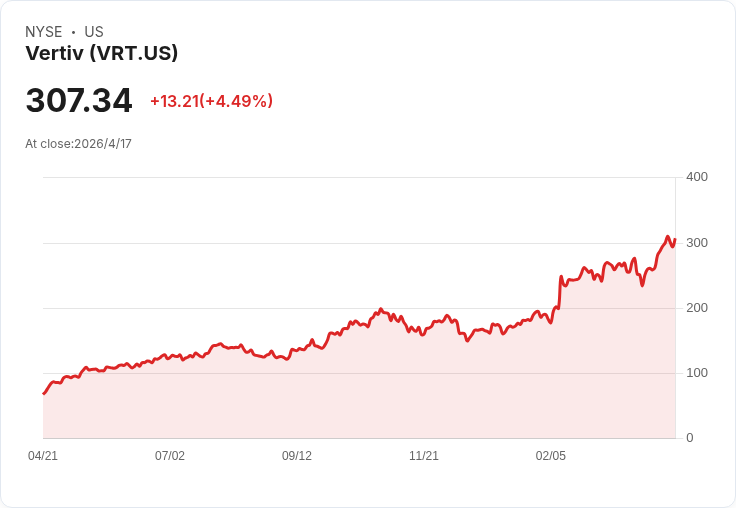Click the At close:2026/4/17 timestamp

(78, 144)
